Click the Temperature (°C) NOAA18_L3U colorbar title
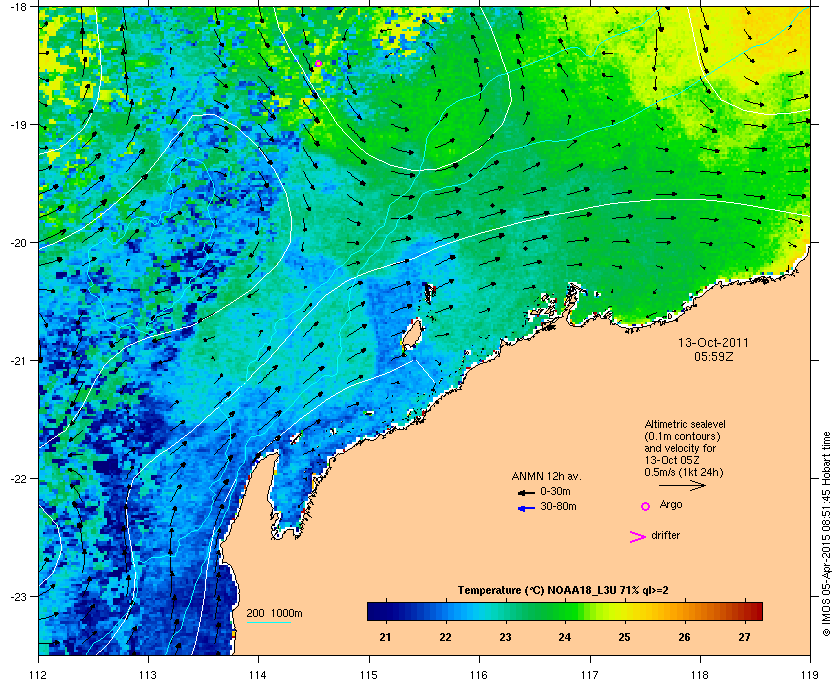Image resolution: width=840 pixels, height=680 pixels. [x=563, y=590]
